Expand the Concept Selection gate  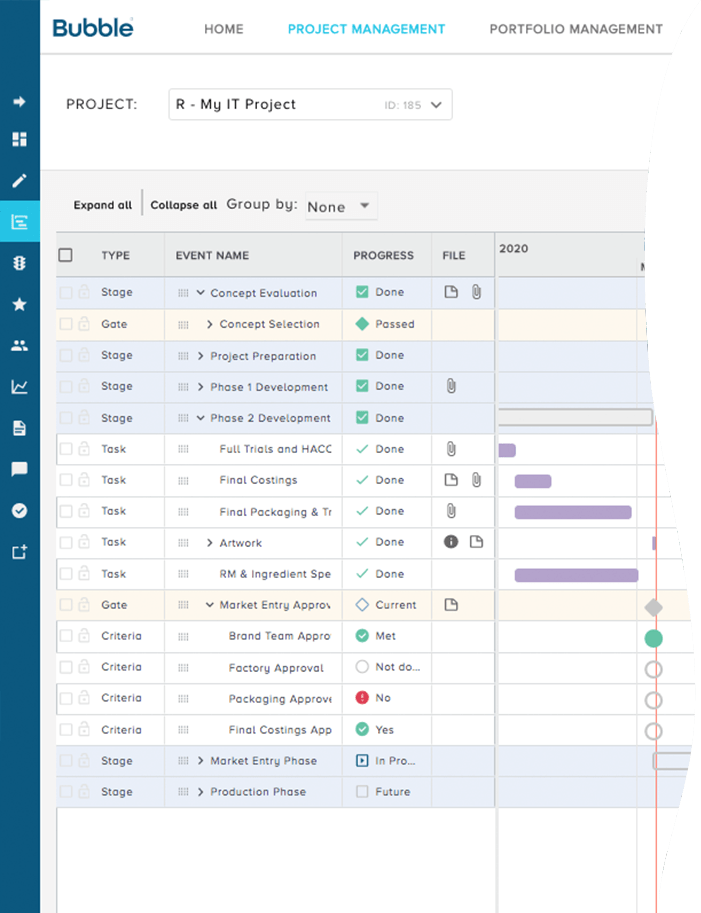[210, 324]
